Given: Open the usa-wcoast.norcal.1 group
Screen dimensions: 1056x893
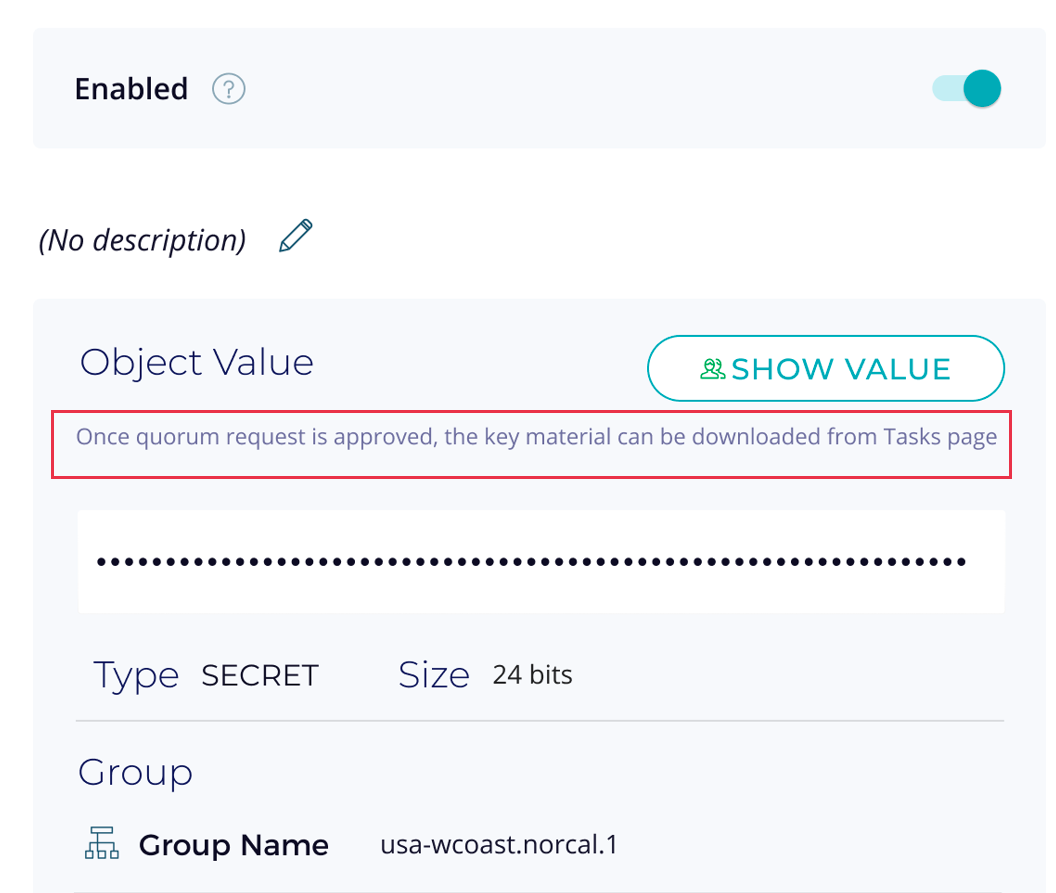Looking at the screenshot, I should click(499, 845).
